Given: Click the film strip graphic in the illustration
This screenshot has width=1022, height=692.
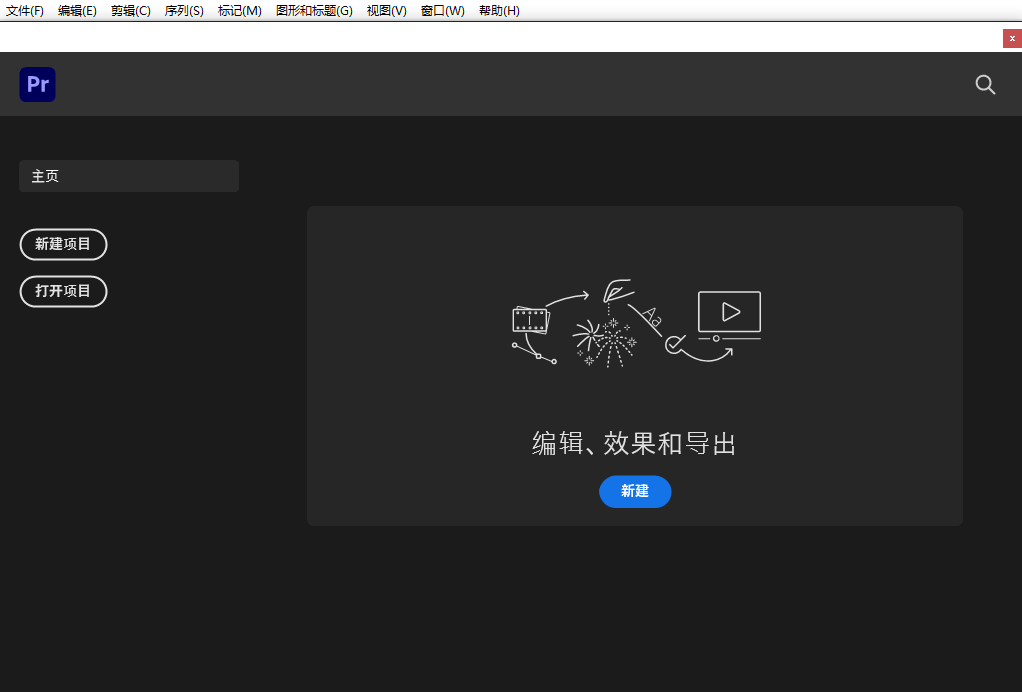Looking at the screenshot, I should pos(531,320).
